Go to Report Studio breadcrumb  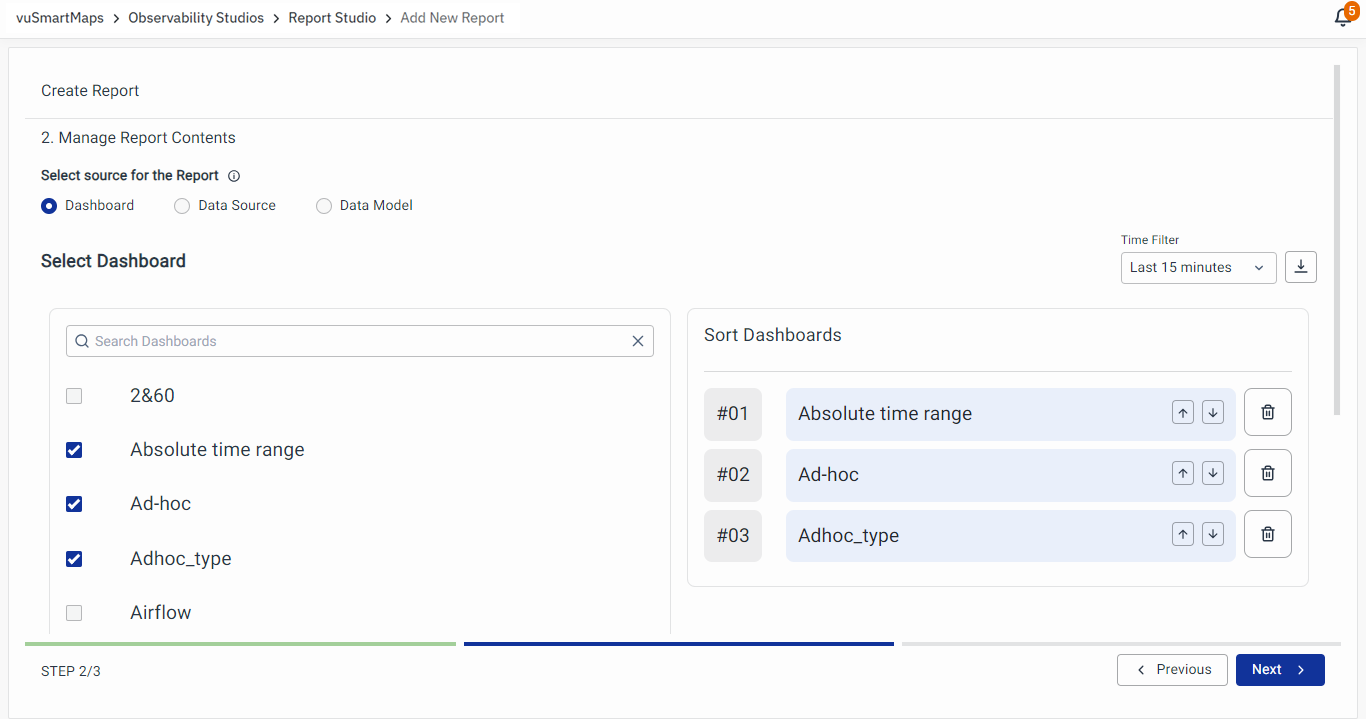(x=332, y=18)
